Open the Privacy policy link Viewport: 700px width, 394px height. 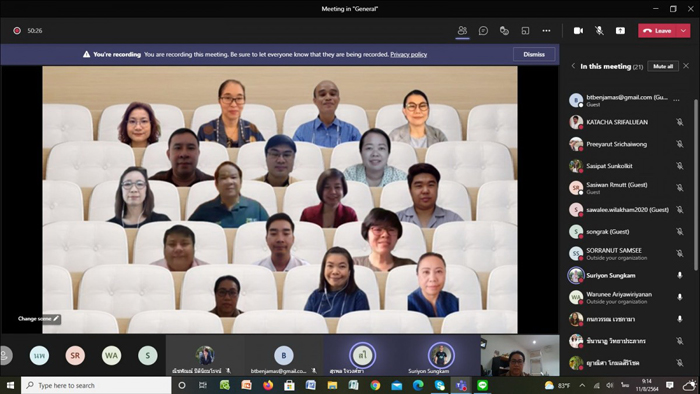[x=408, y=54]
